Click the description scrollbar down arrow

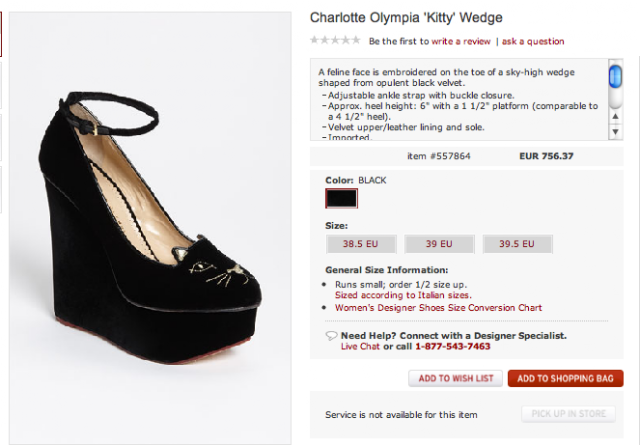616,131
